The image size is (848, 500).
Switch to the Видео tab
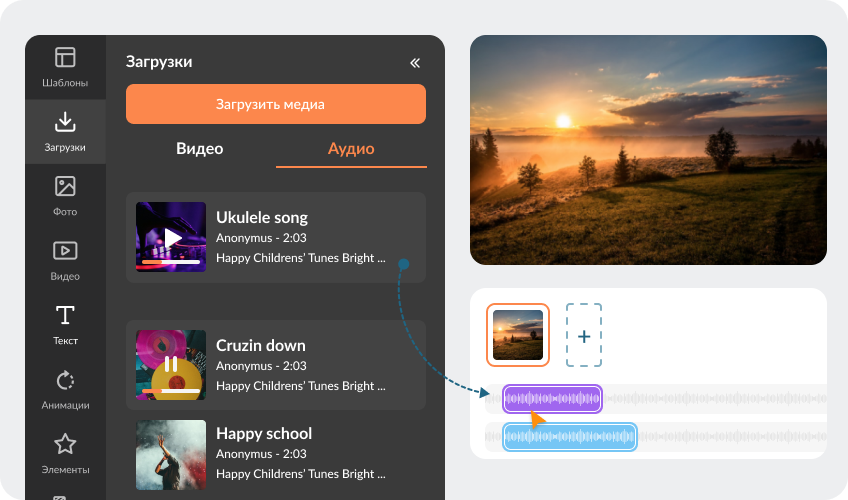pyautogui.click(x=200, y=149)
